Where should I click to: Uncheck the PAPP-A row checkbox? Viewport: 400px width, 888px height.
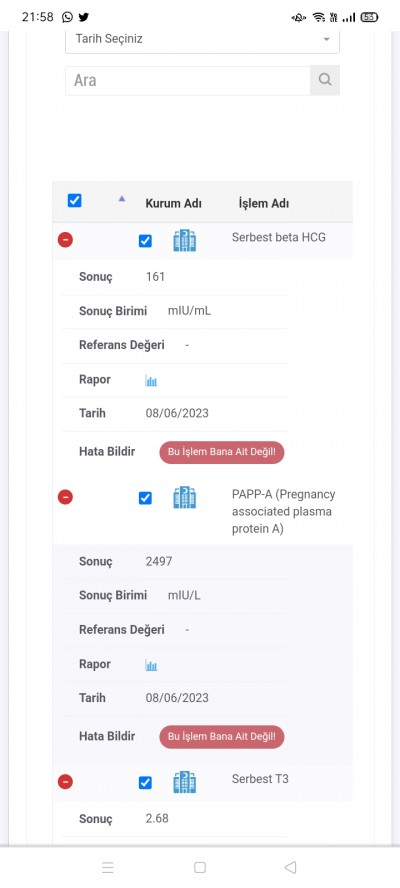point(145,498)
